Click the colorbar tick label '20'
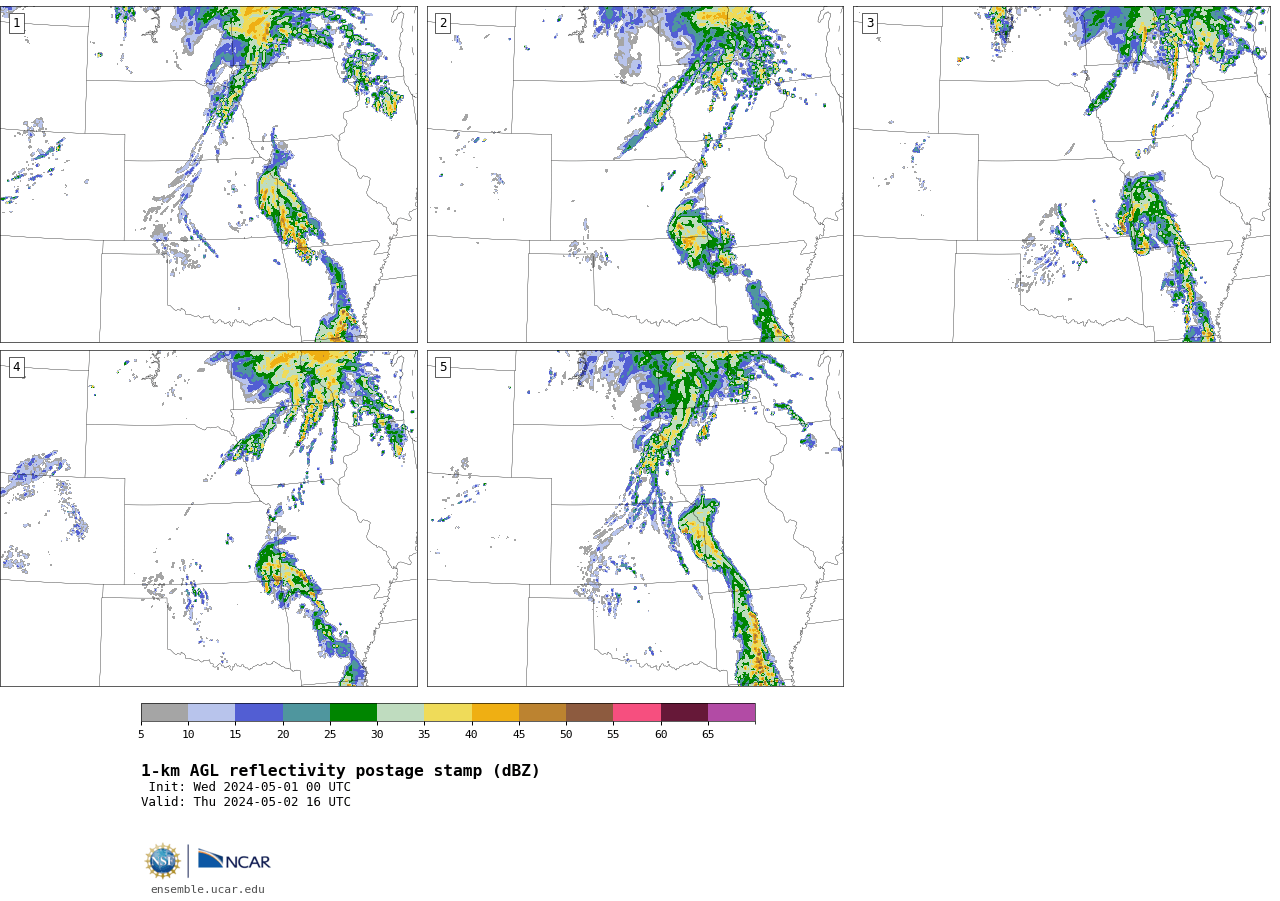1280x901 pixels. point(283,735)
